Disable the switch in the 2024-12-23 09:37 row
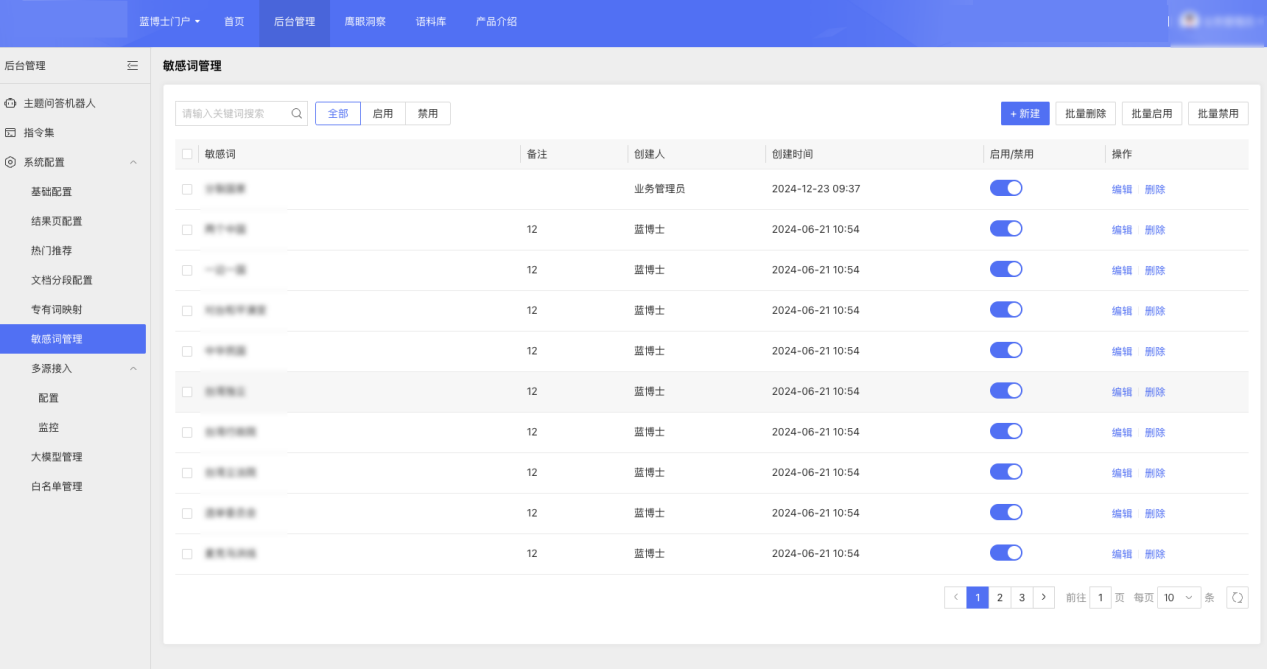The height and width of the screenshot is (669, 1267). coord(1006,188)
